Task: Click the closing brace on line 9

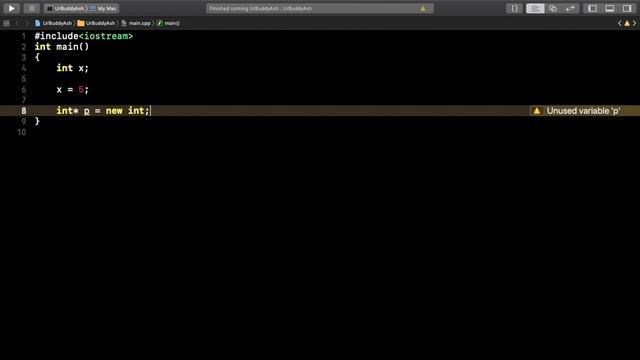Action: pyautogui.click(x=37, y=121)
